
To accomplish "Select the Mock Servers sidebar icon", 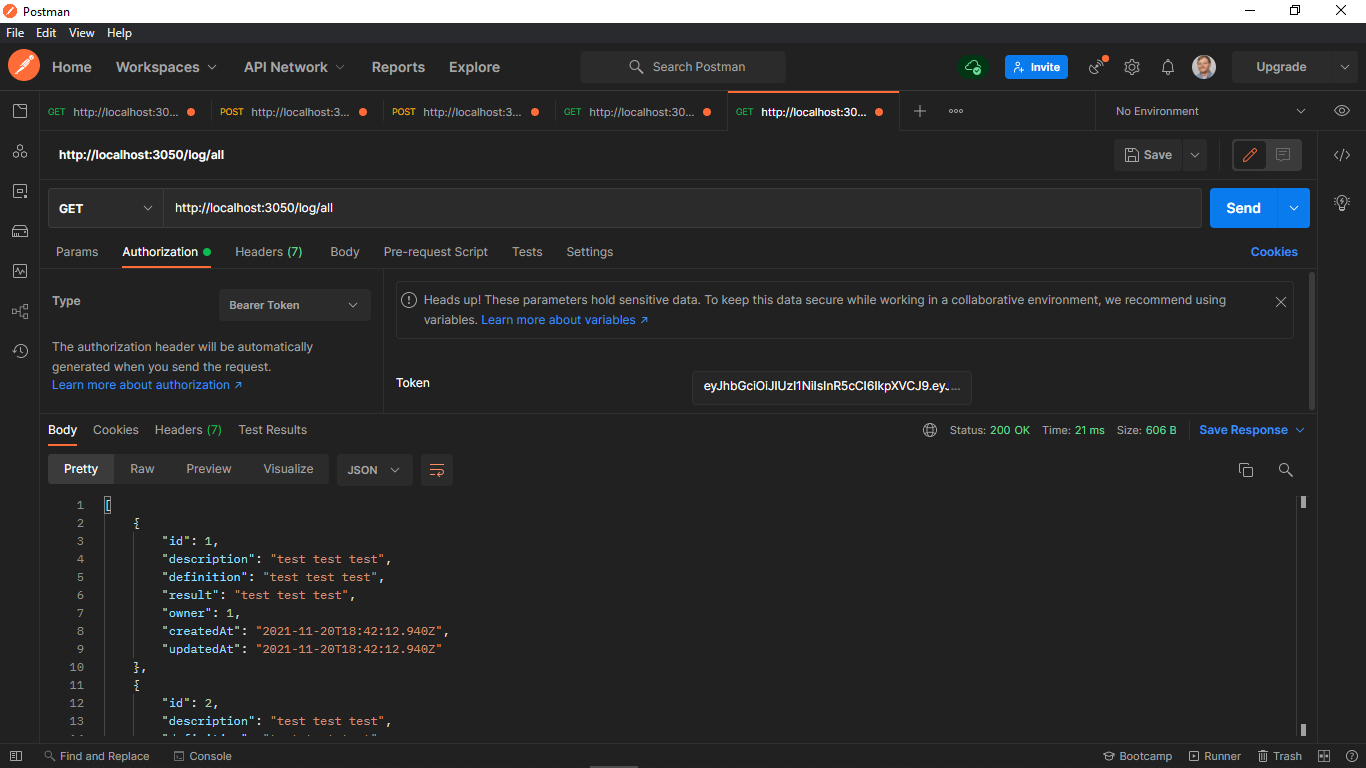I will coord(19,231).
